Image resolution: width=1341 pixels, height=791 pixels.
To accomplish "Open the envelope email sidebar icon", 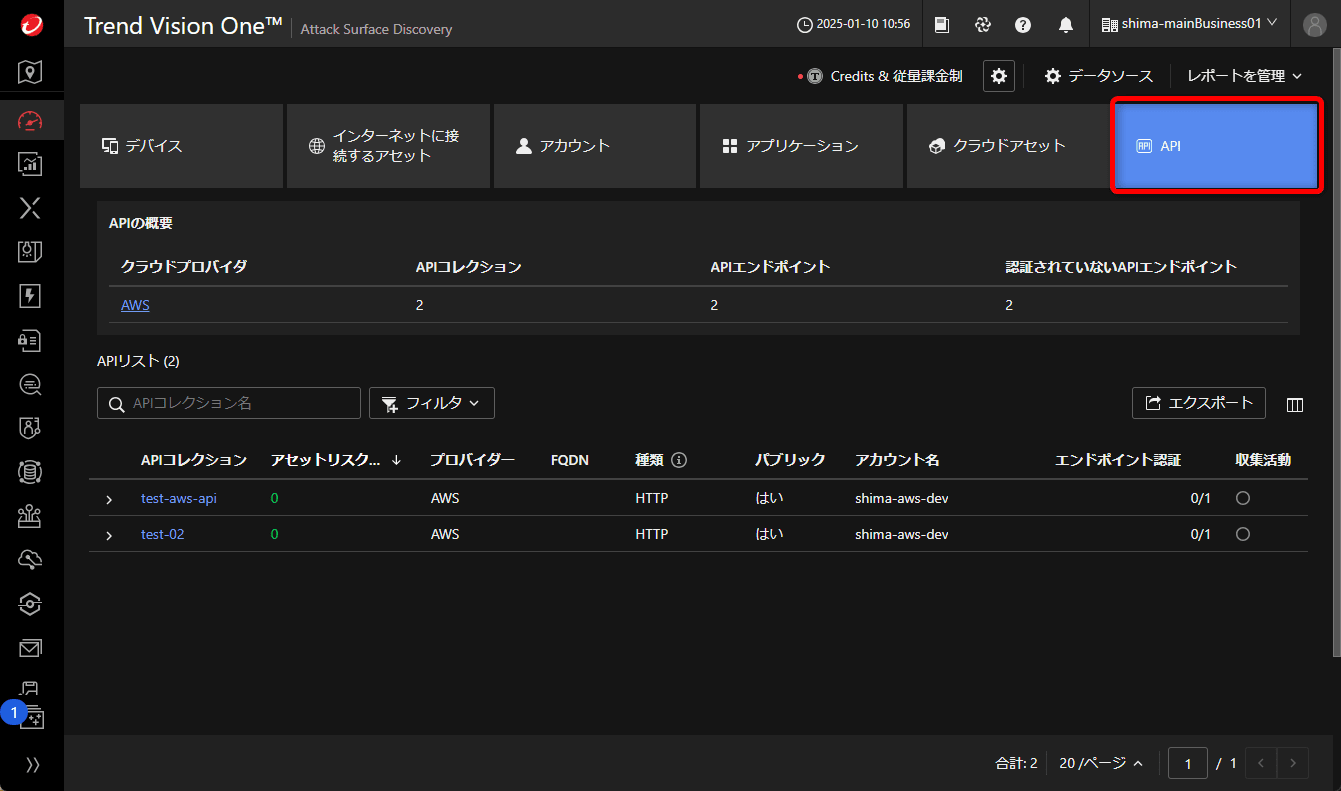I will click(31, 648).
